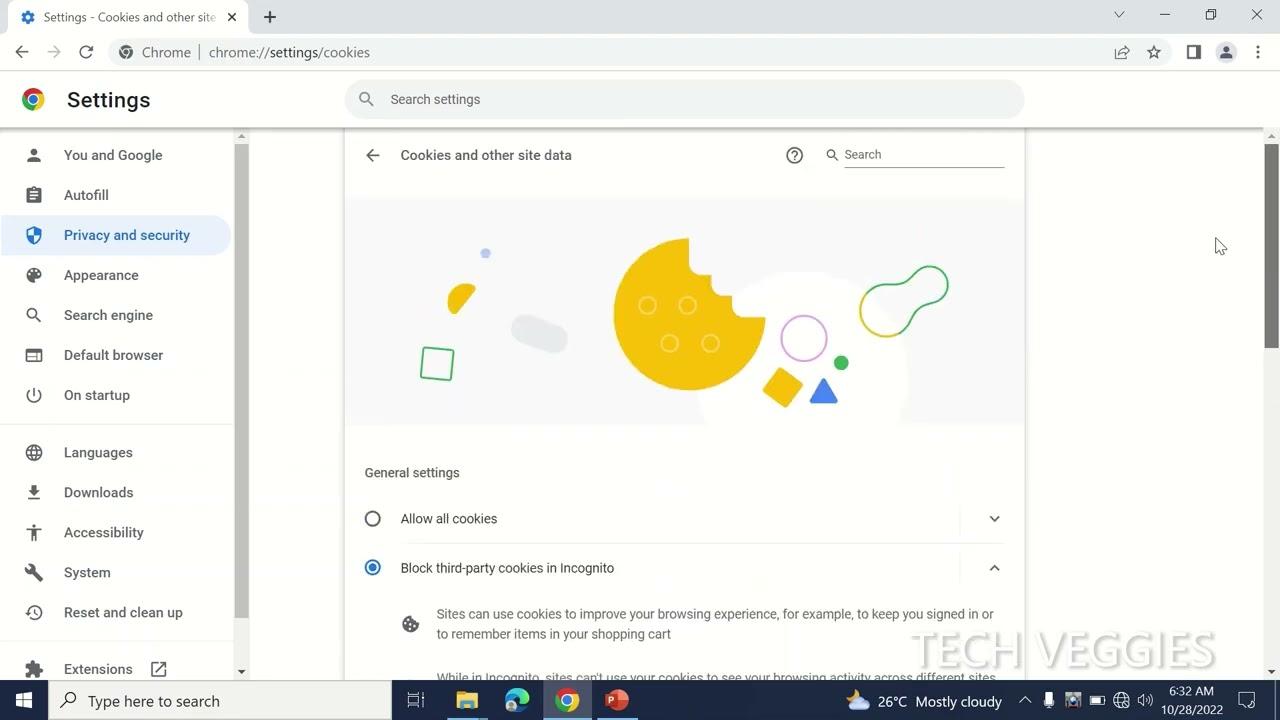Click the page vertical scrollbar thumb
Viewport: 1280px width, 720px height.
point(1272,246)
